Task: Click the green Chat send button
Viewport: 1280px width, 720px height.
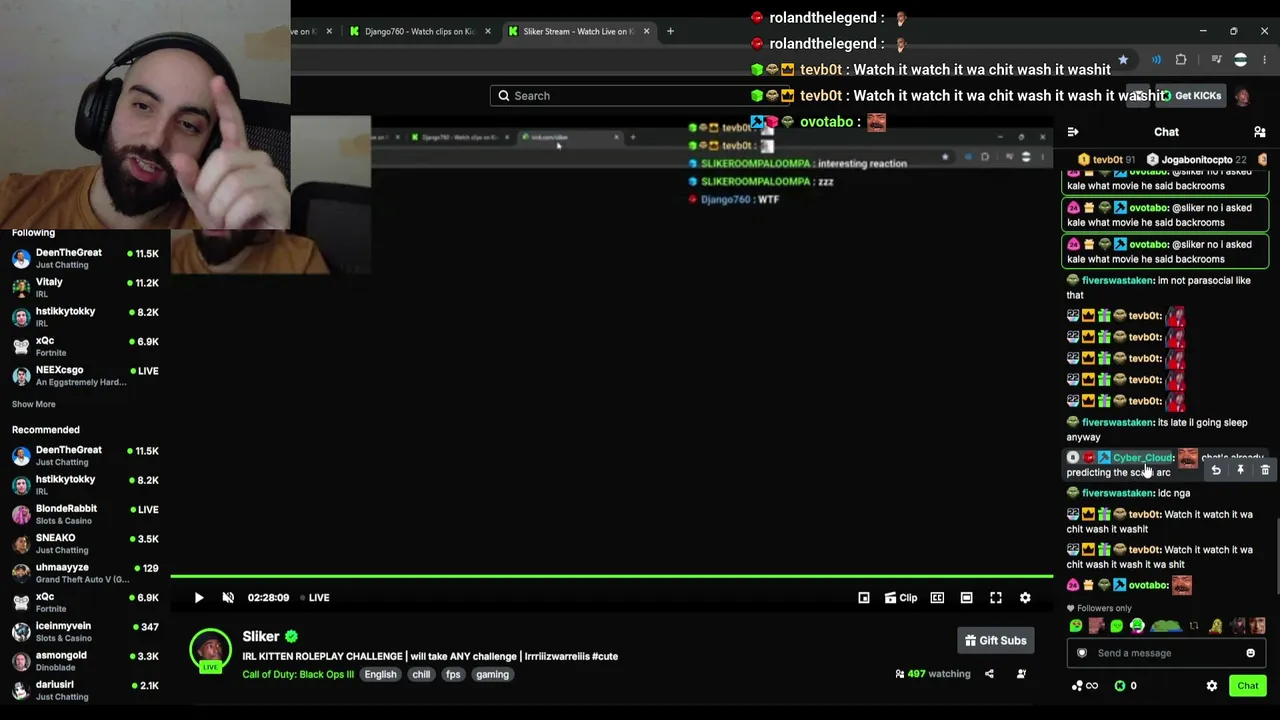Action: (1248, 686)
